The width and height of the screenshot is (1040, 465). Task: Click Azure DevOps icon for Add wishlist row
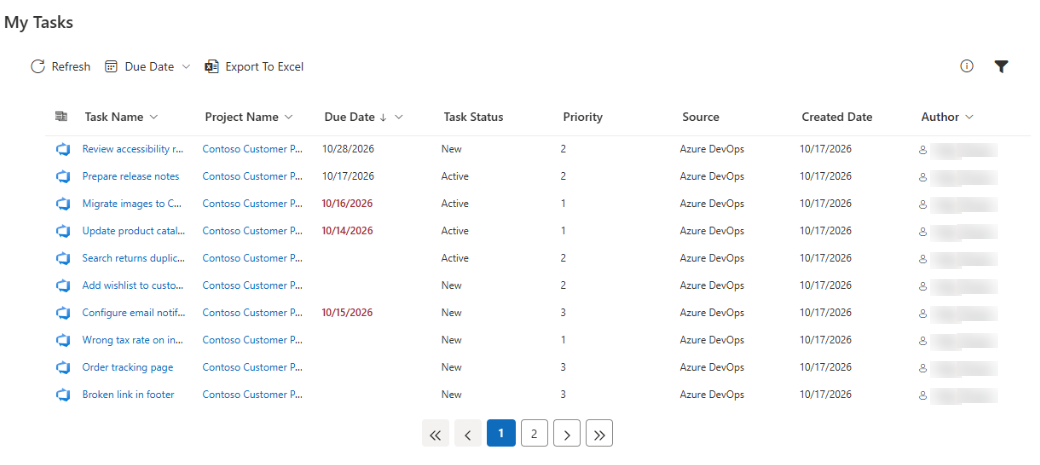63,285
